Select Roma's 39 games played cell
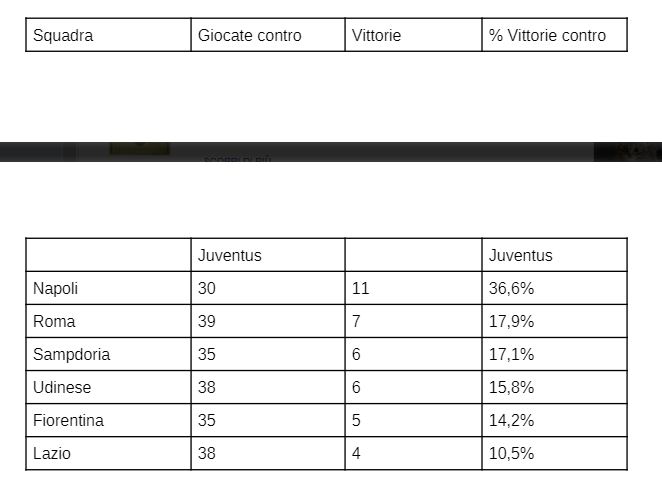 207,321
